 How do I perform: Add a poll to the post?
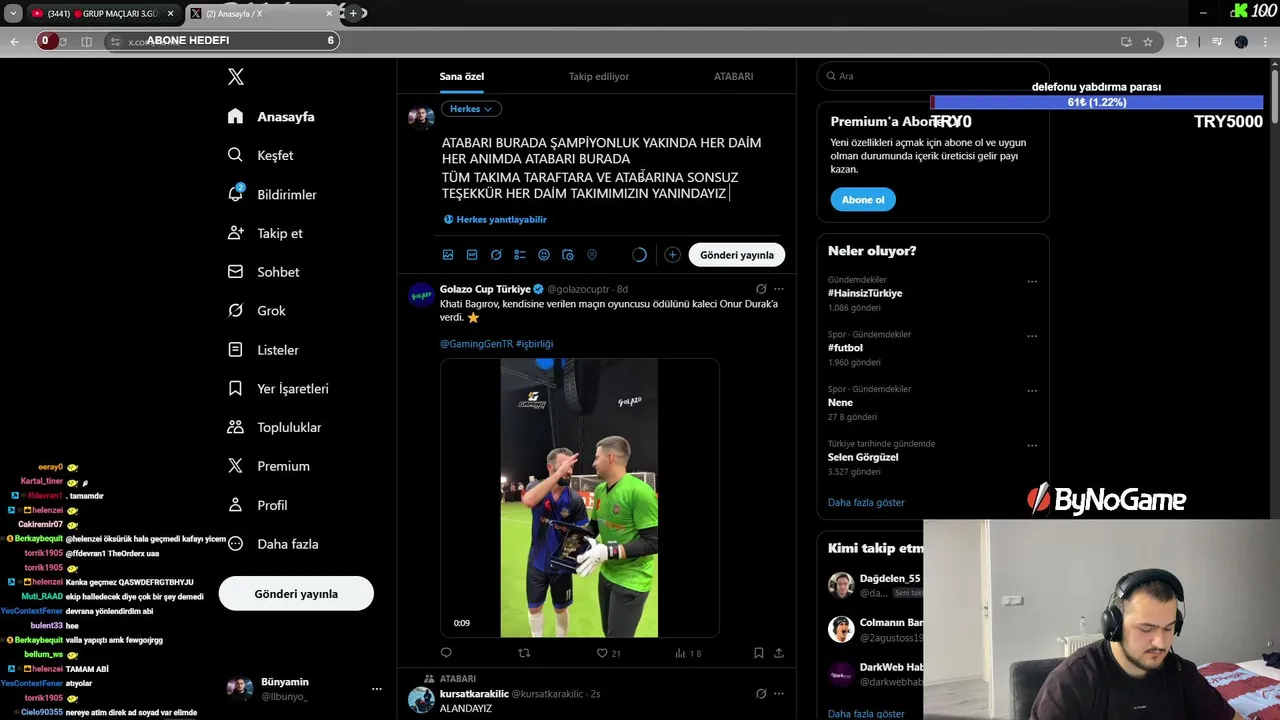(x=520, y=255)
